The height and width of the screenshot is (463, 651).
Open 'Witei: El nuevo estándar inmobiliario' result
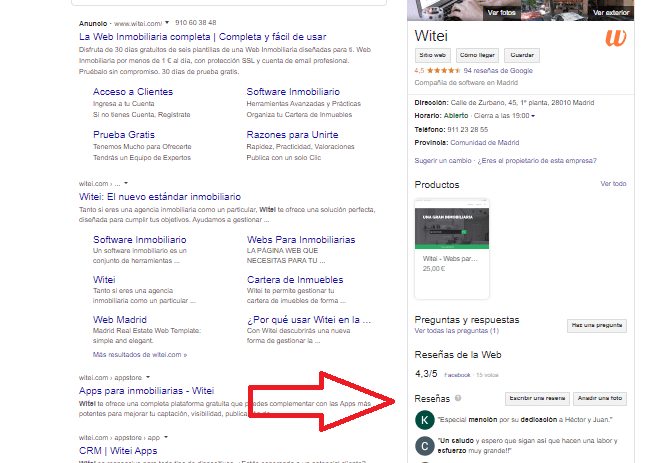point(160,197)
